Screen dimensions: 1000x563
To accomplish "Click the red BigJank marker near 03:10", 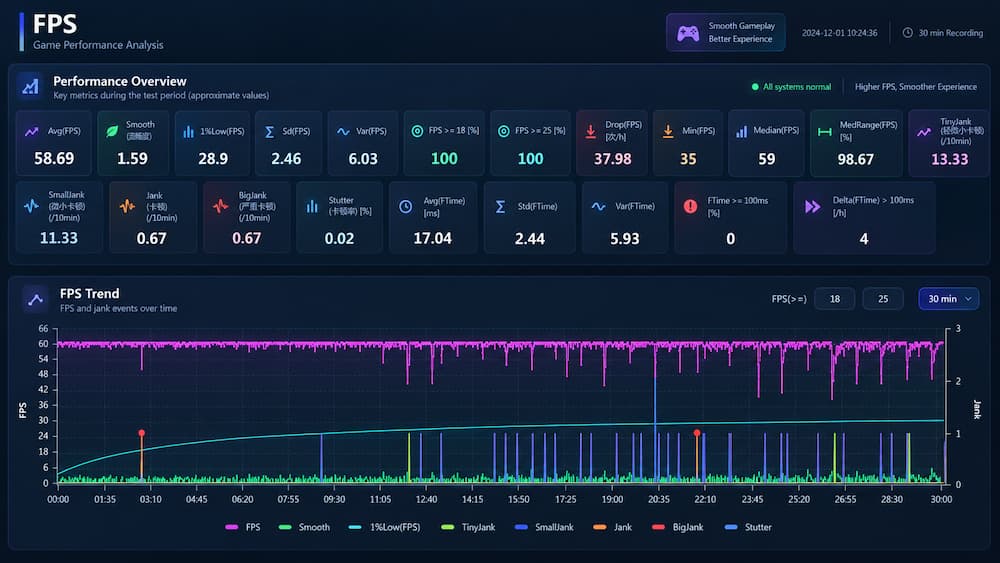I will pos(142,433).
